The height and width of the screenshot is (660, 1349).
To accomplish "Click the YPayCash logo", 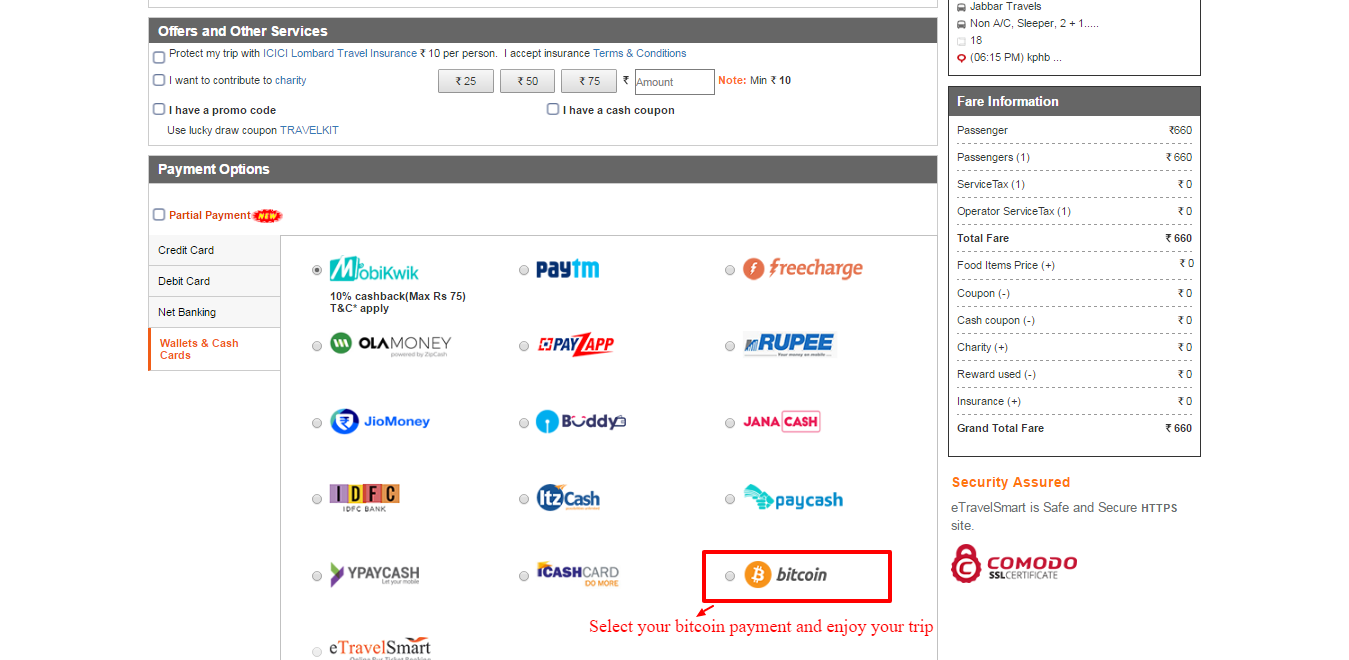I will tap(375, 575).
